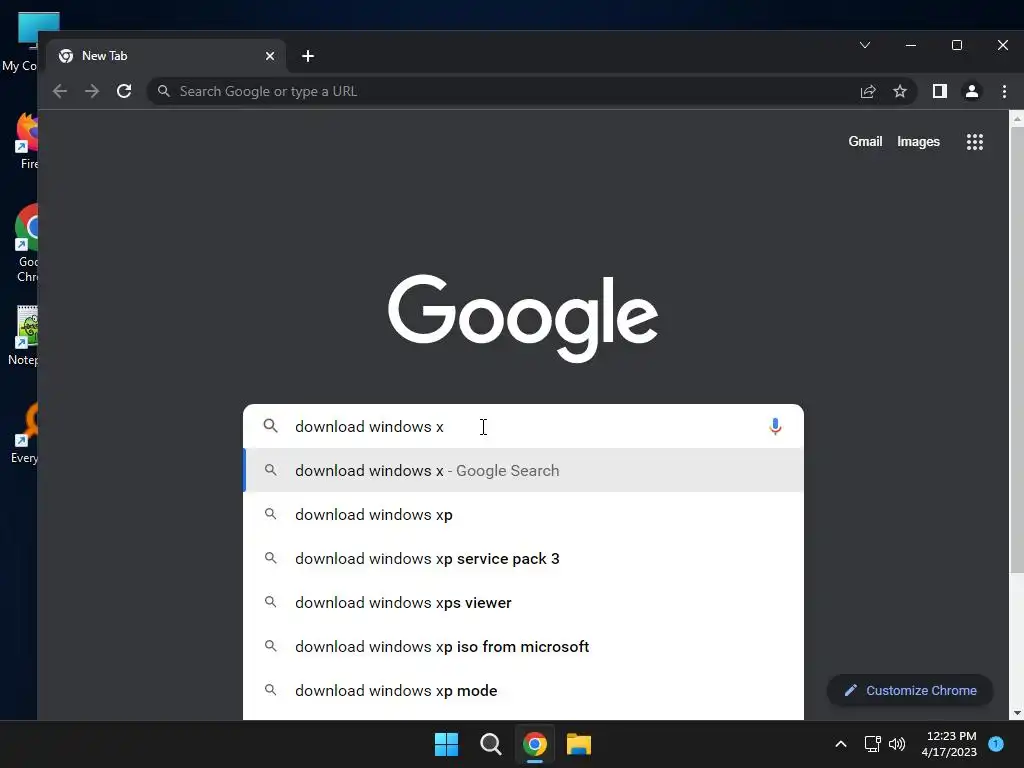The height and width of the screenshot is (768, 1024).
Task: Open the Gmail link
Action: click(x=865, y=142)
